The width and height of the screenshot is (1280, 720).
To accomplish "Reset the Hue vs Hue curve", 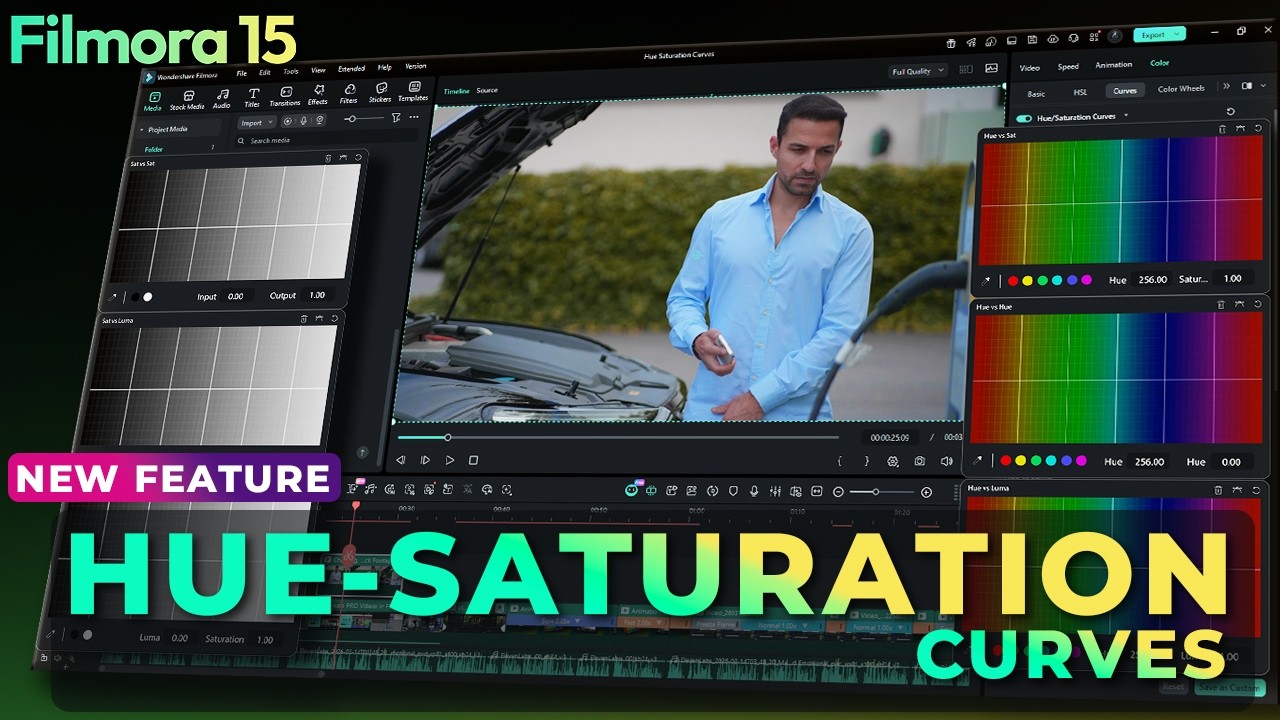I will coord(1259,304).
